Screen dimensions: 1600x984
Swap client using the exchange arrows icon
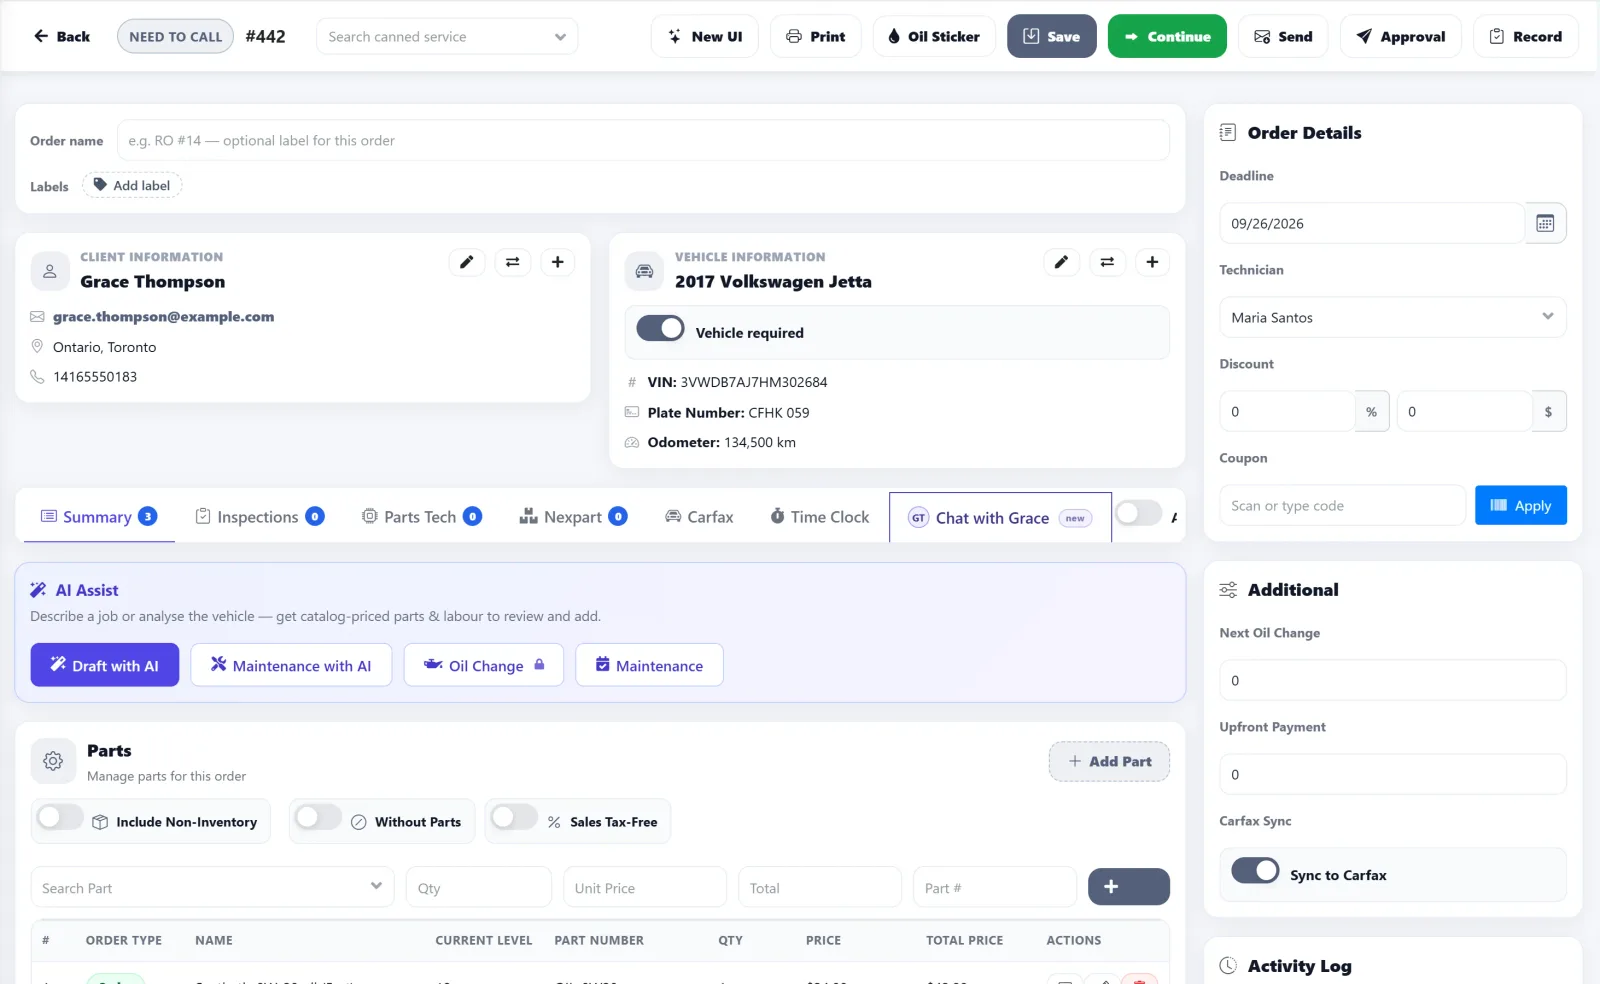[512, 262]
